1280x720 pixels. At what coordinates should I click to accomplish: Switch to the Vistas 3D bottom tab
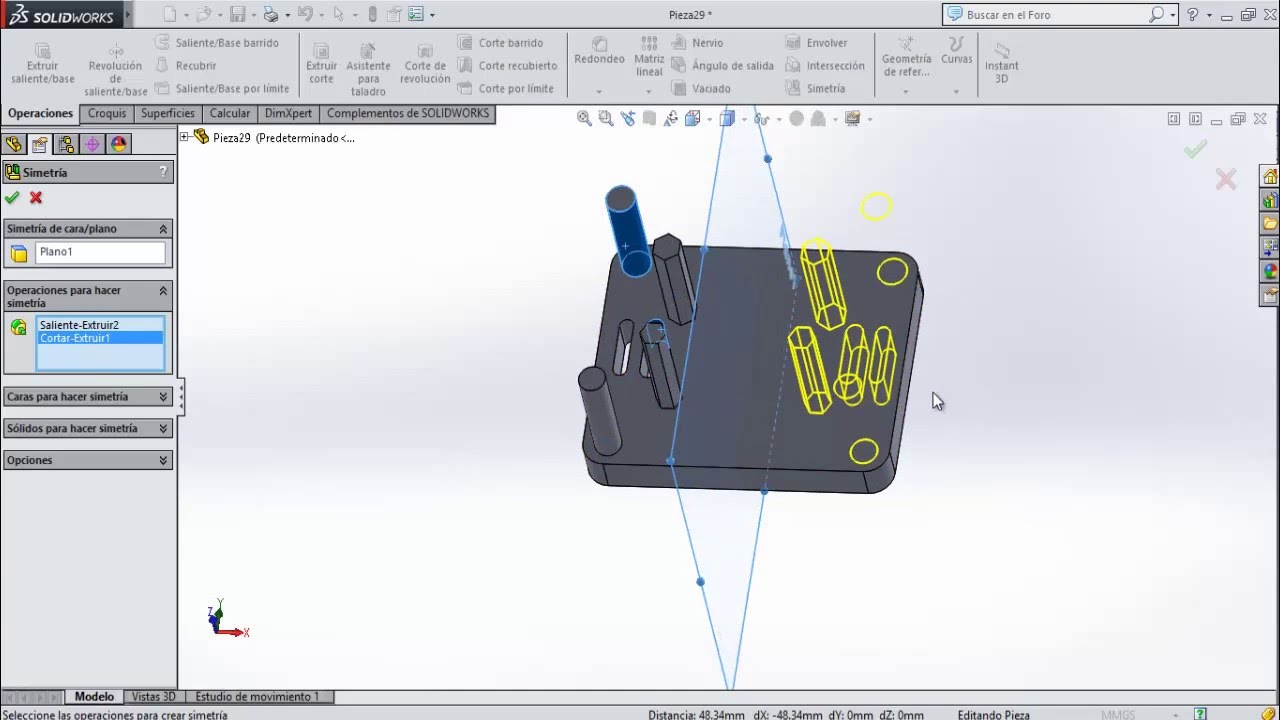(x=154, y=697)
